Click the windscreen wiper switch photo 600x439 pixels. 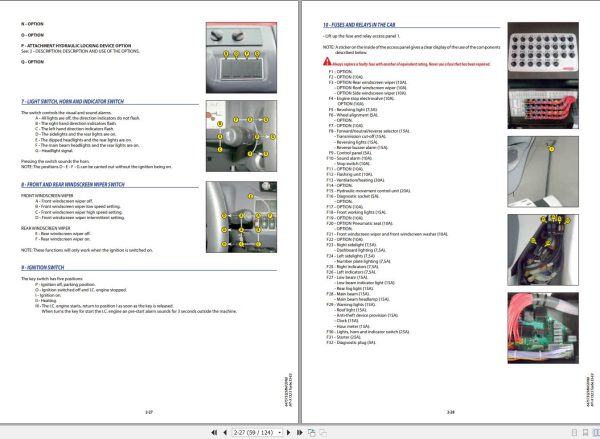coord(241,217)
